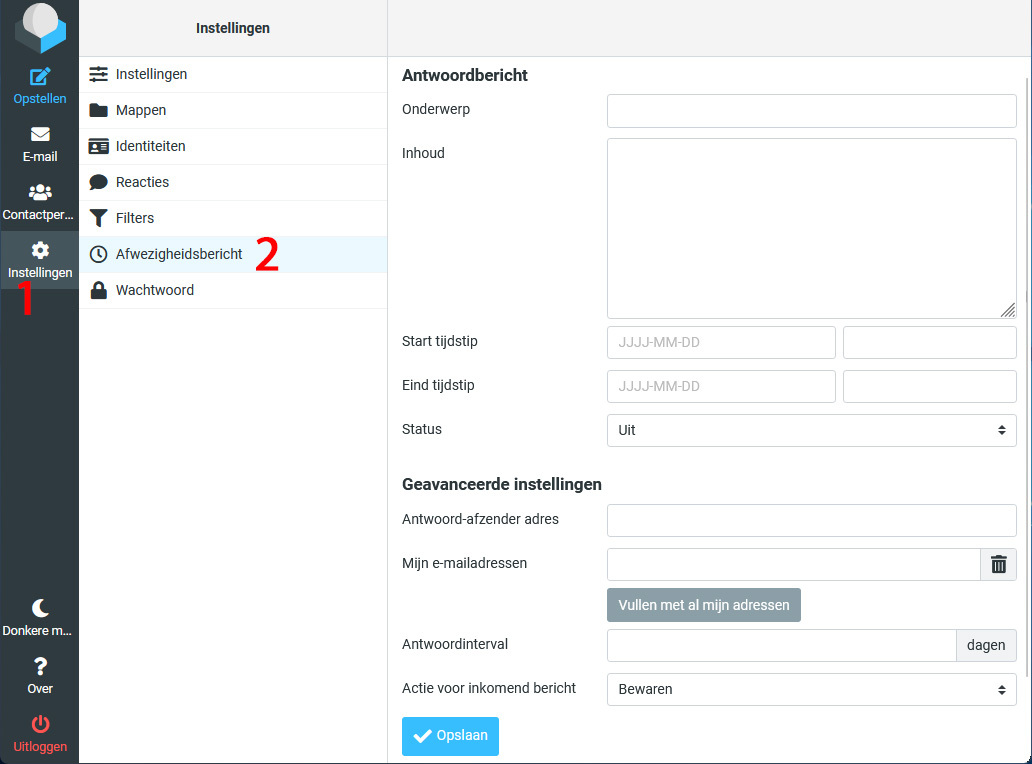Screen dimensions: 1032x764
Task: Click the Antwoordinterval input field
Action: [x=781, y=645]
